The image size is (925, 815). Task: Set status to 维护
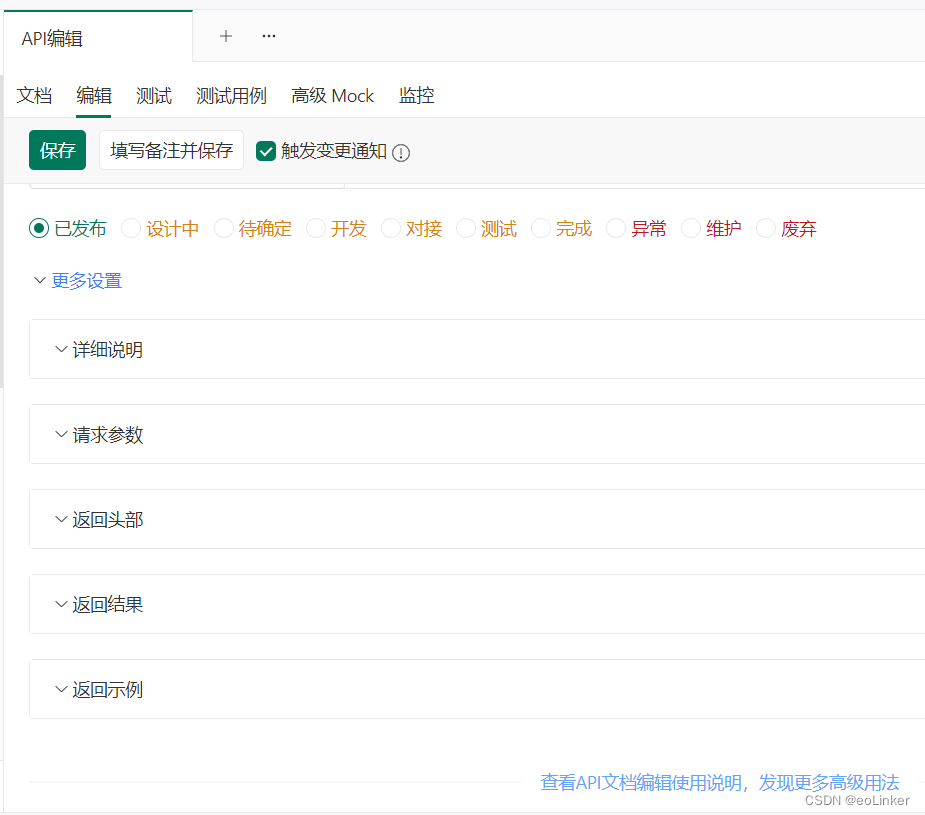click(x=691, y=228)
